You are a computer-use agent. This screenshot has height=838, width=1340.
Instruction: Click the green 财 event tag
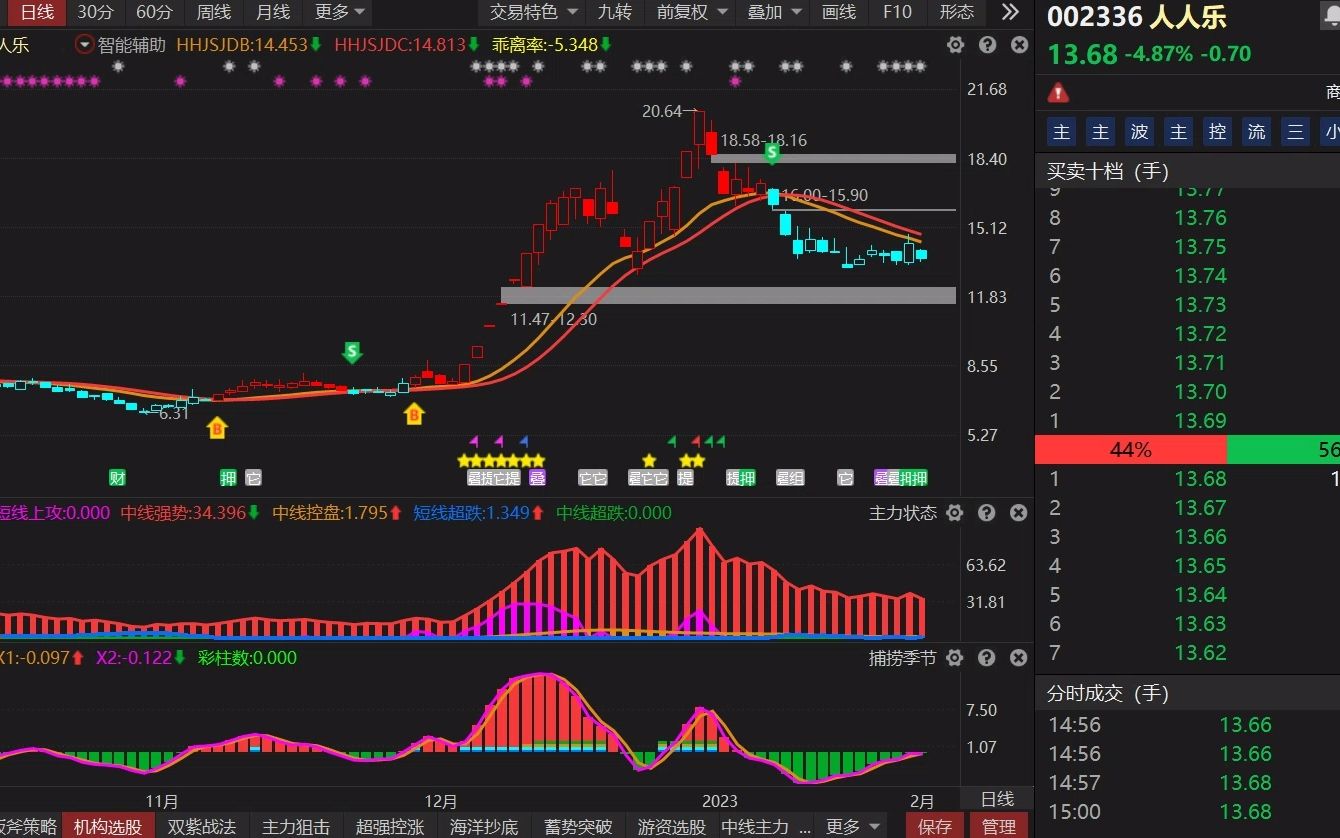coord(118,478)
